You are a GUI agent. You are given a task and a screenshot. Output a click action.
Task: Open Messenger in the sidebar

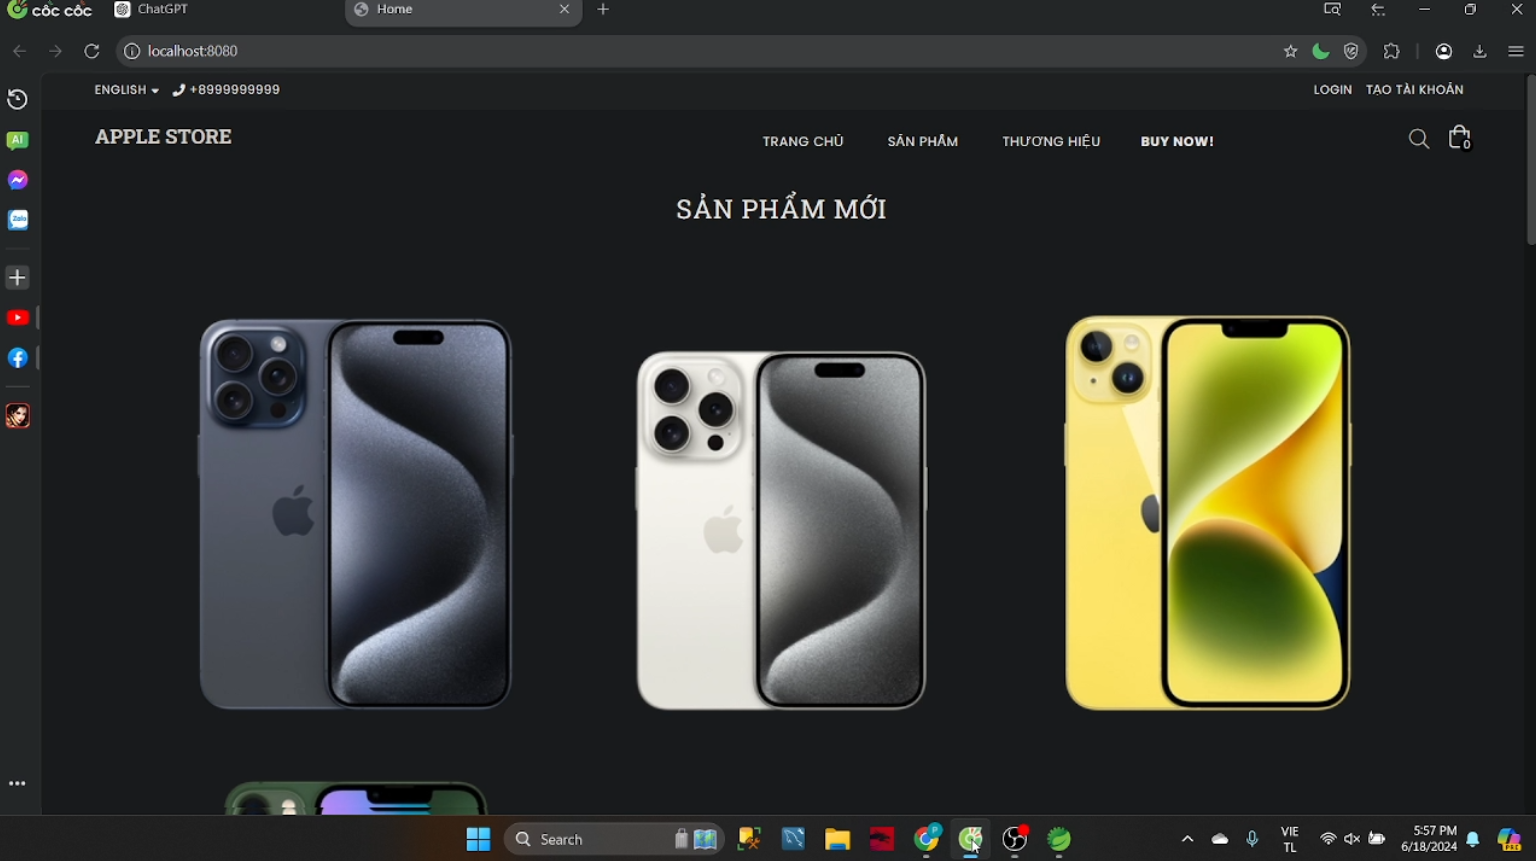(17, 180)
